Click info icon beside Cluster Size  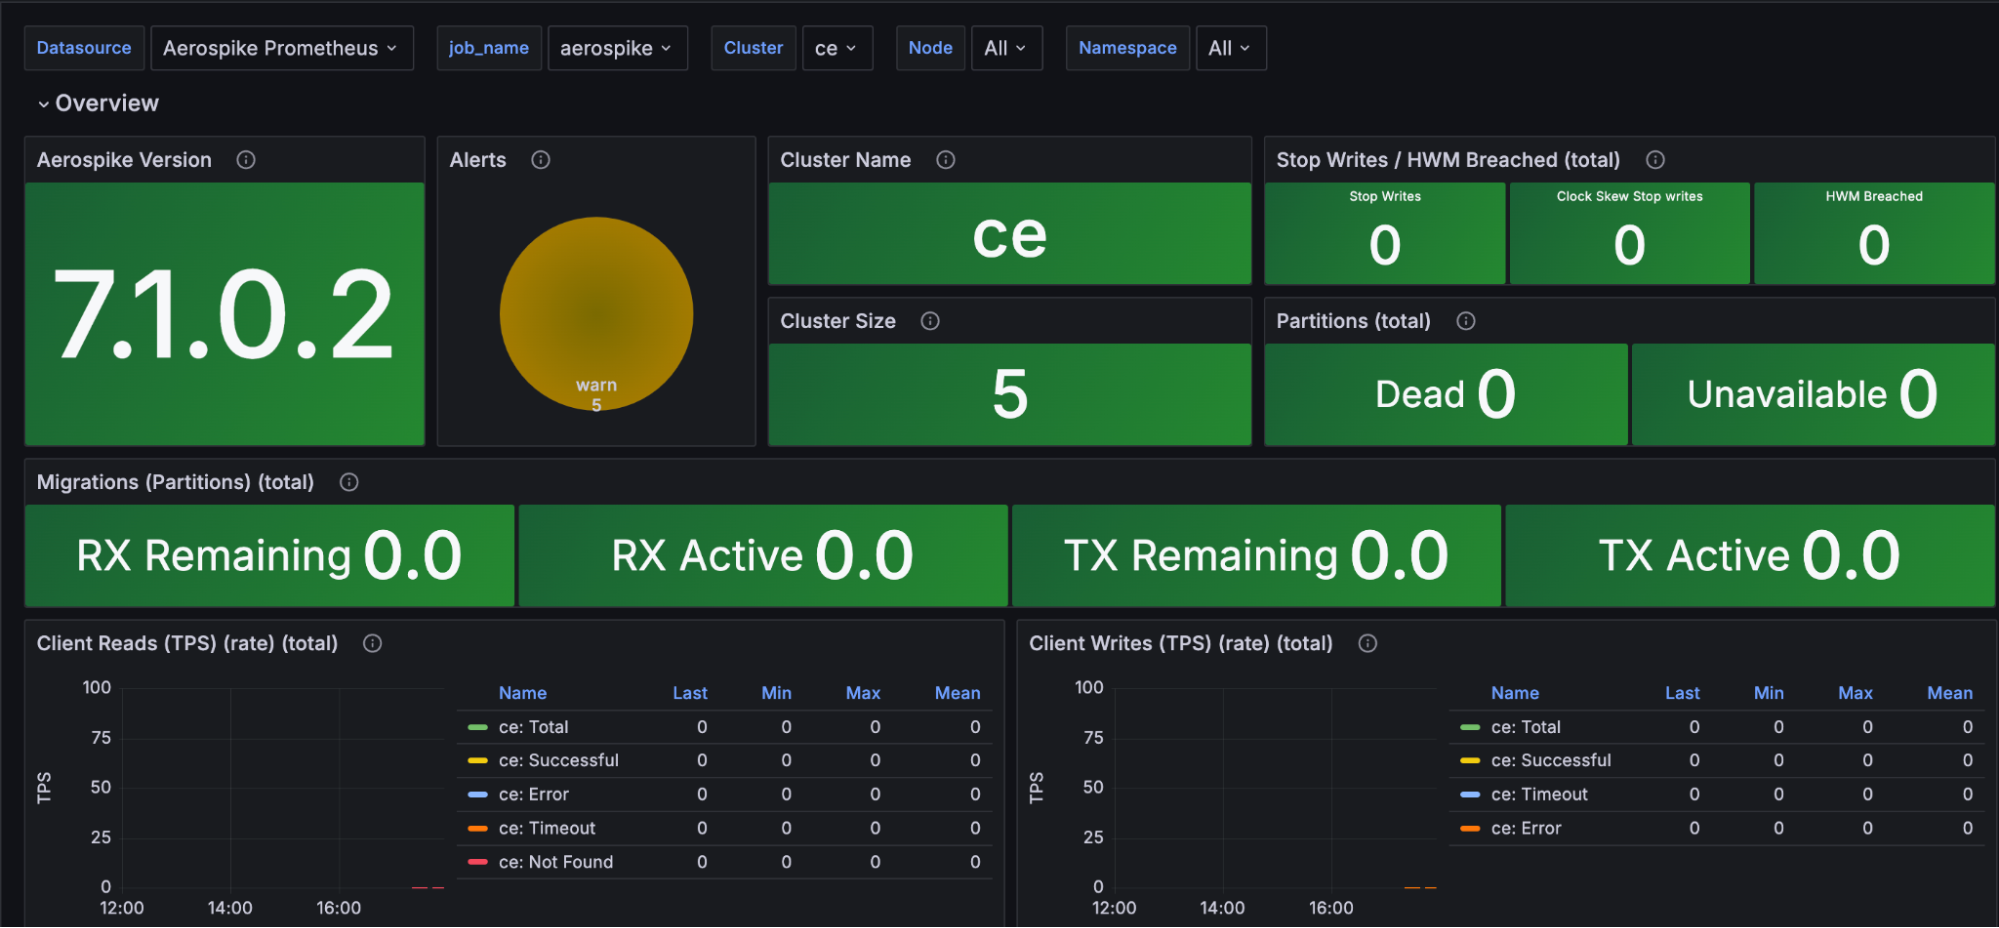(x=930, y=321)
